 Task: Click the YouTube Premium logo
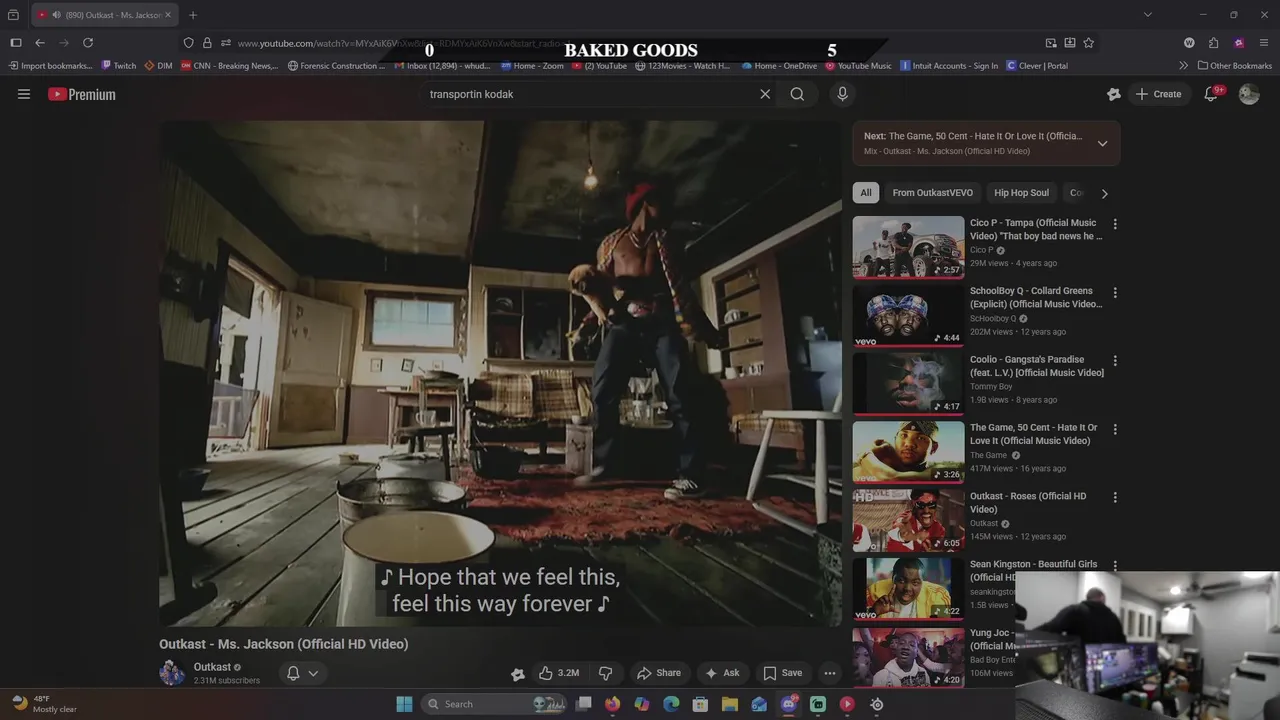82,94
